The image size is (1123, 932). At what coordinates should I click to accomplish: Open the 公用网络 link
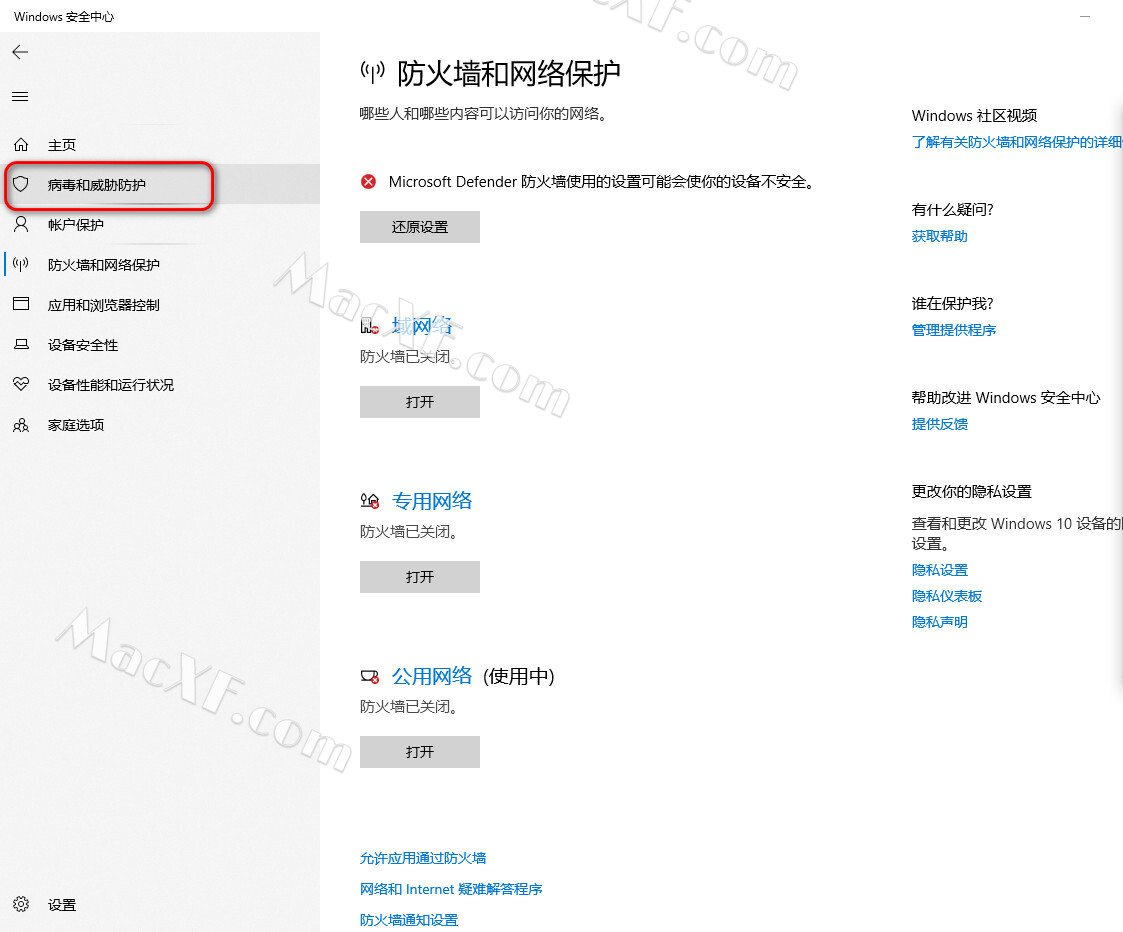pyautogui.click(x=432, y=676)
